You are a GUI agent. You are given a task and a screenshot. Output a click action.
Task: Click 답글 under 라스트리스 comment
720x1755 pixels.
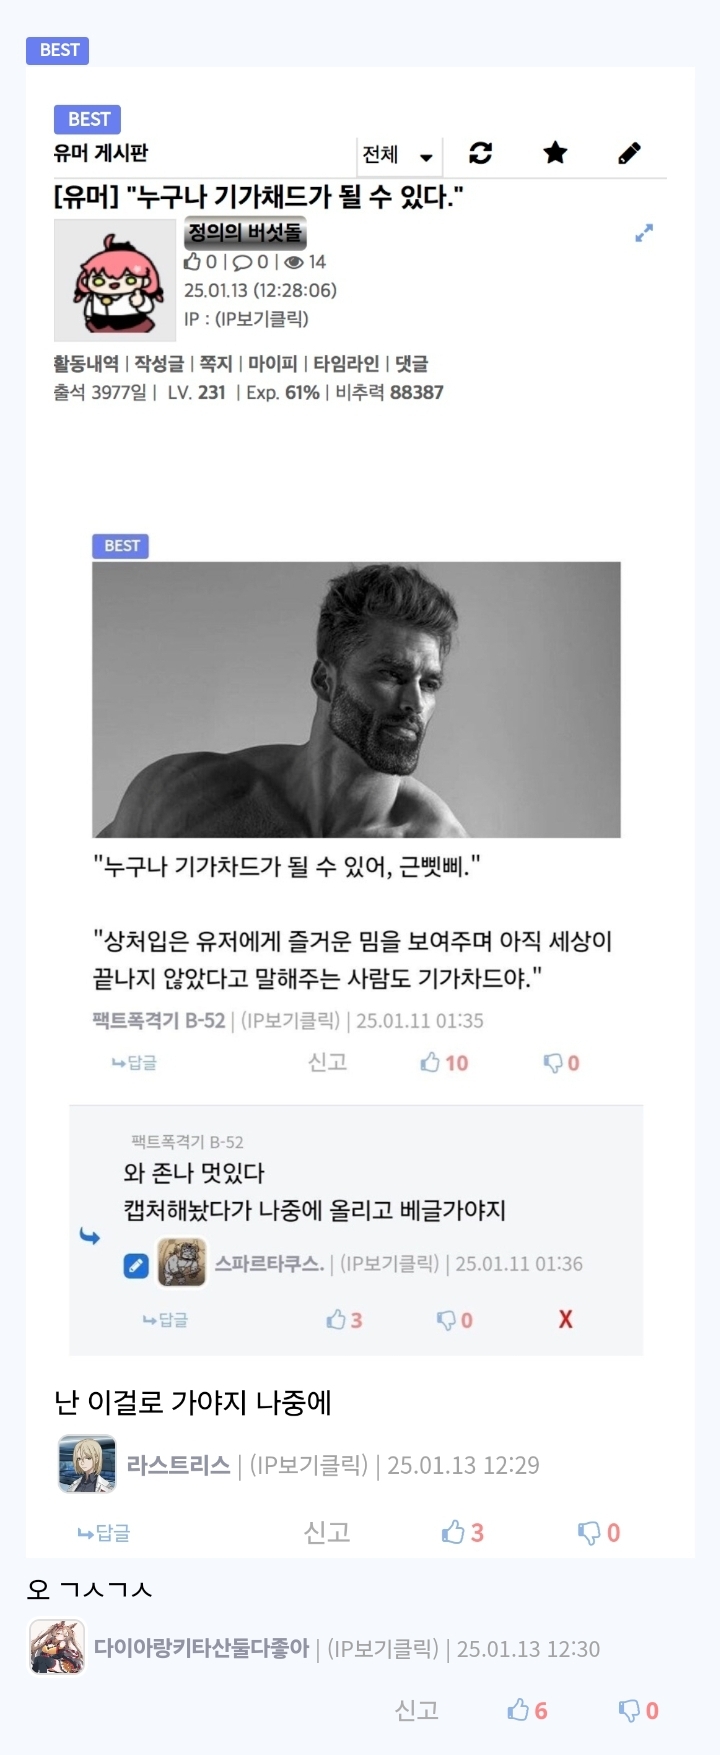104,1533
